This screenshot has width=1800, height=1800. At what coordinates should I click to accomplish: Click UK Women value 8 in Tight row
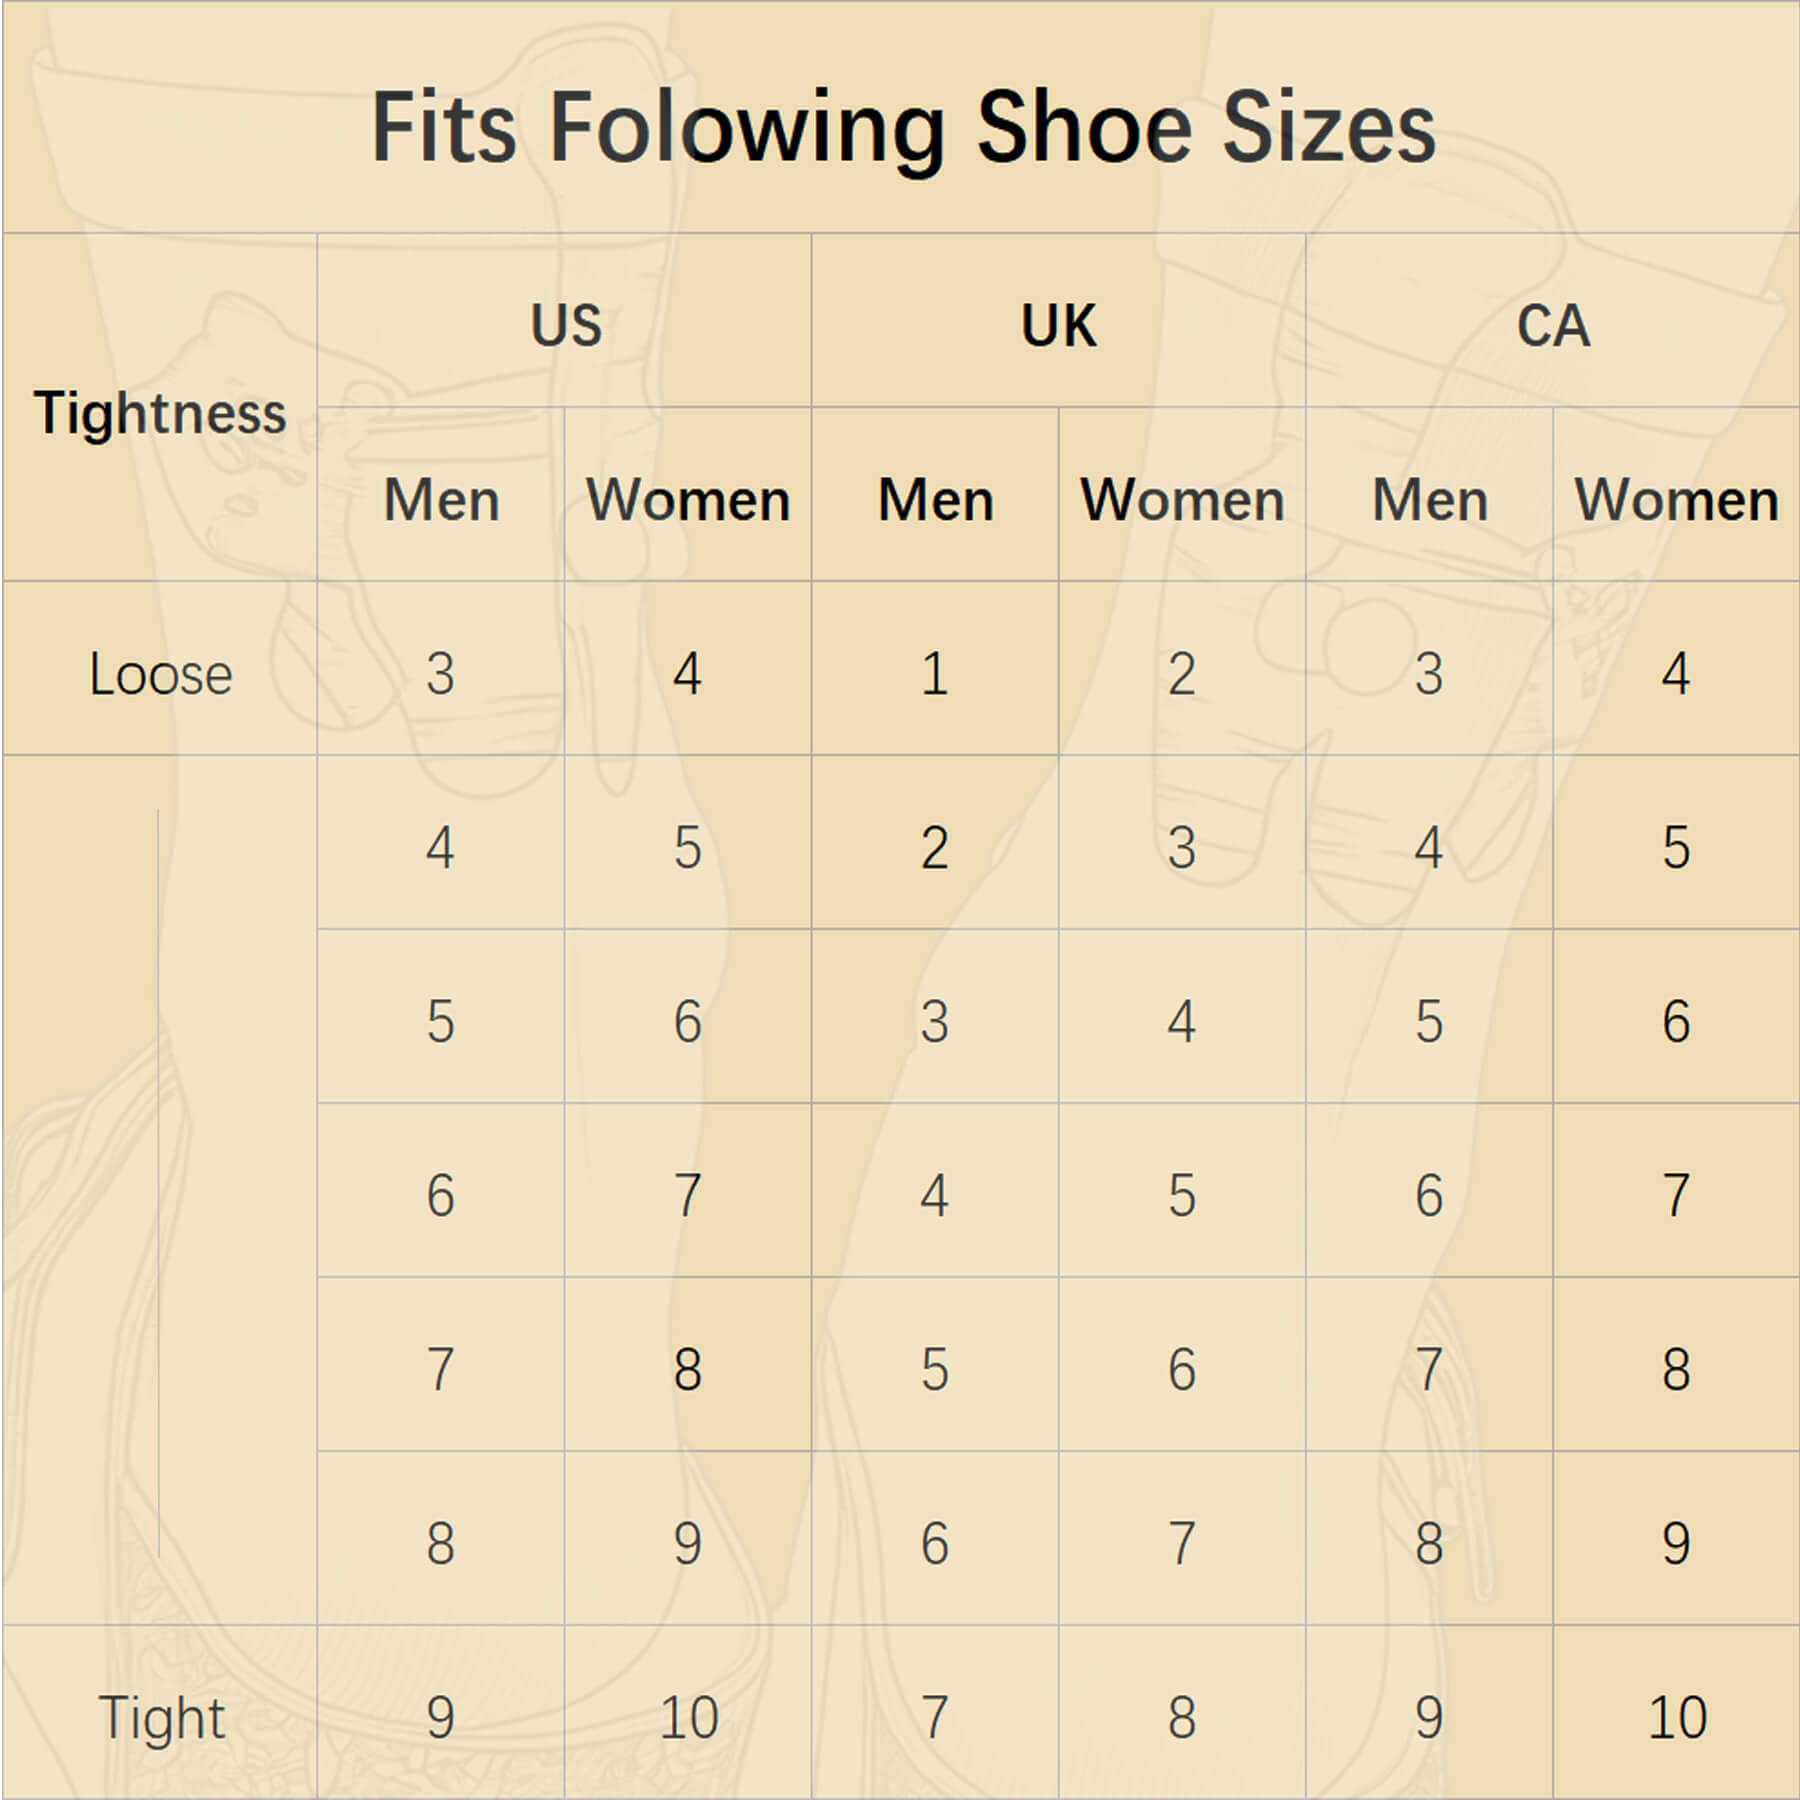coord(1181,1718)
